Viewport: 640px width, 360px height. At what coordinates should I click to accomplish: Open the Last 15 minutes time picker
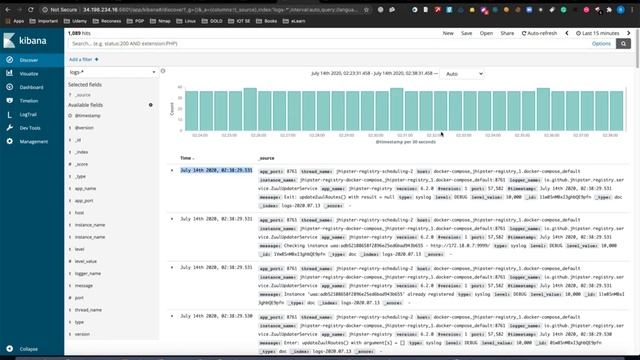[x=598, y=33]
